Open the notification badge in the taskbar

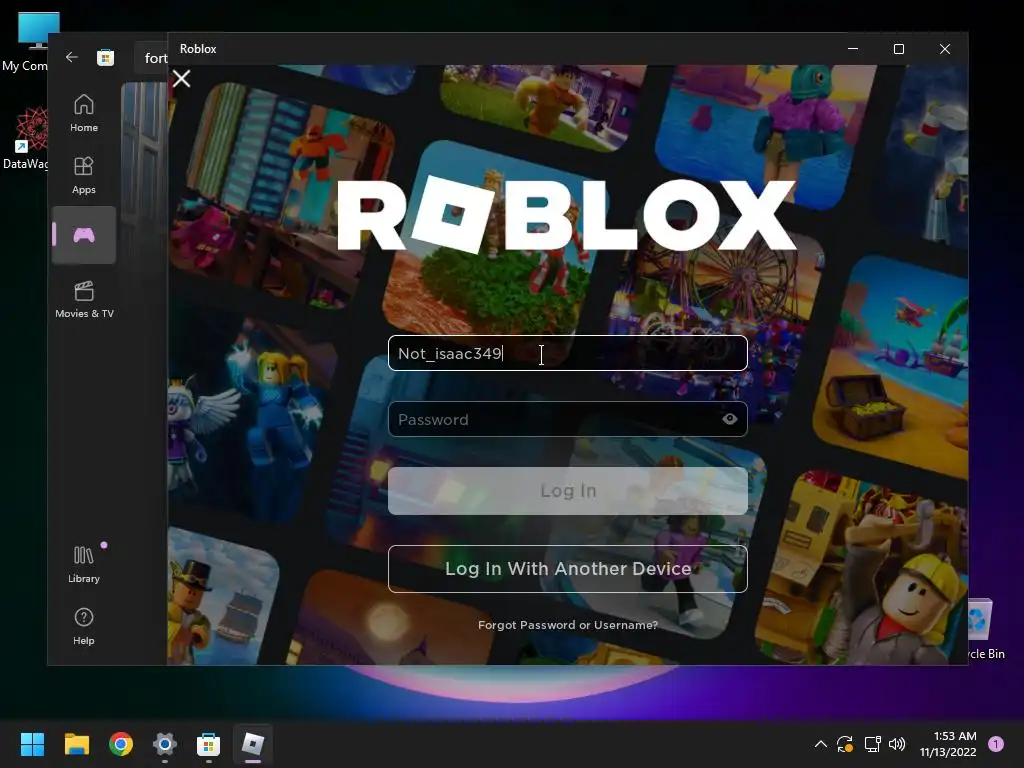pos(996,744)
